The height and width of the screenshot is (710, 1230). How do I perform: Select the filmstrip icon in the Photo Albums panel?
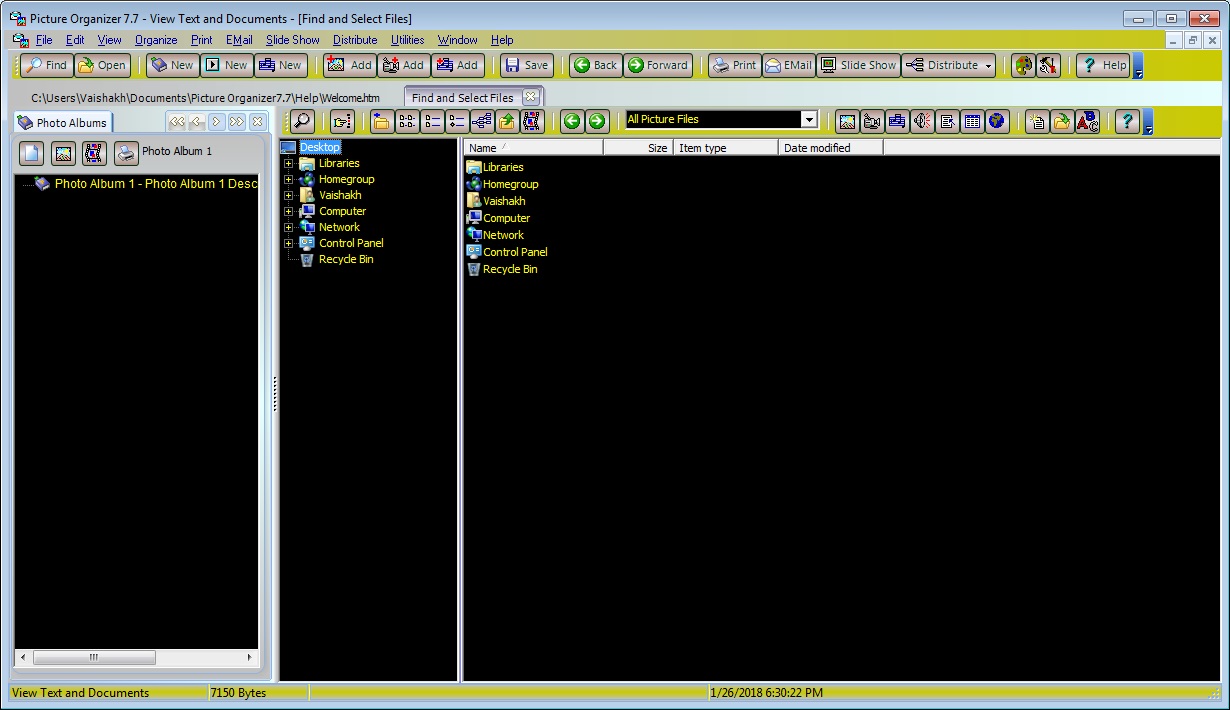(93, 153)
